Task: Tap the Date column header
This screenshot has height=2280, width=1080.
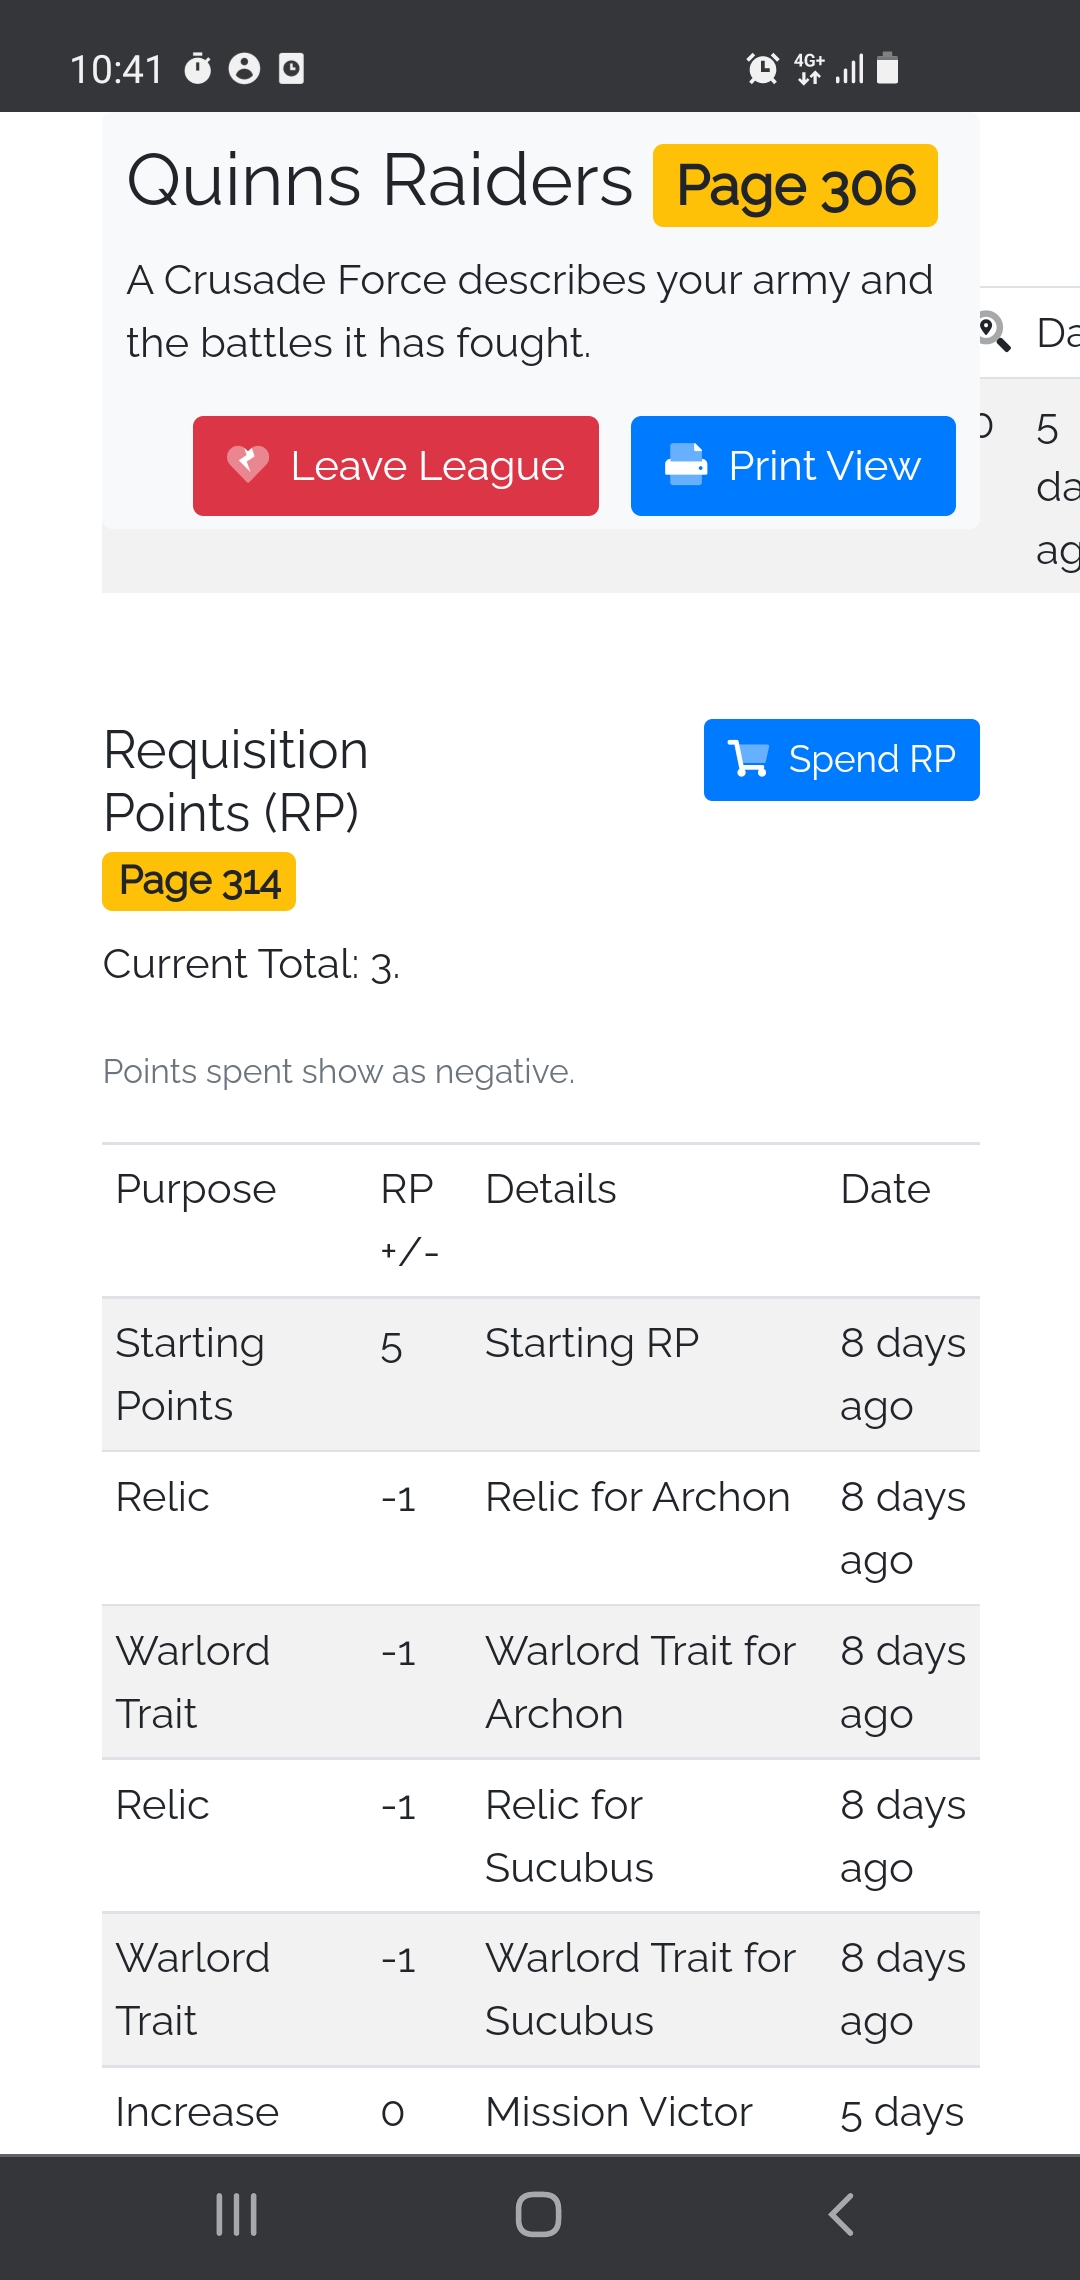Action: point(885,1189)
